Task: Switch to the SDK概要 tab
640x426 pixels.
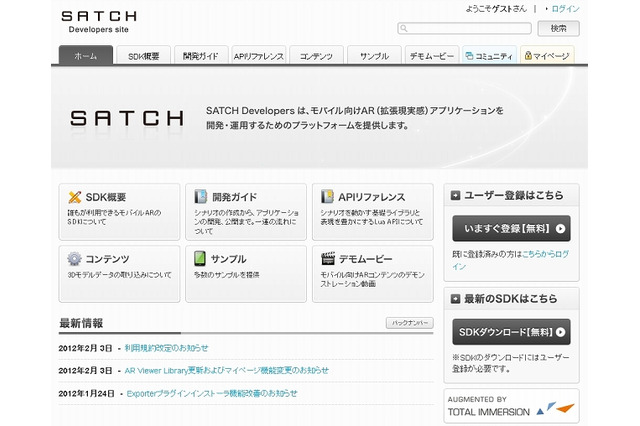Action: coord(143,56)
